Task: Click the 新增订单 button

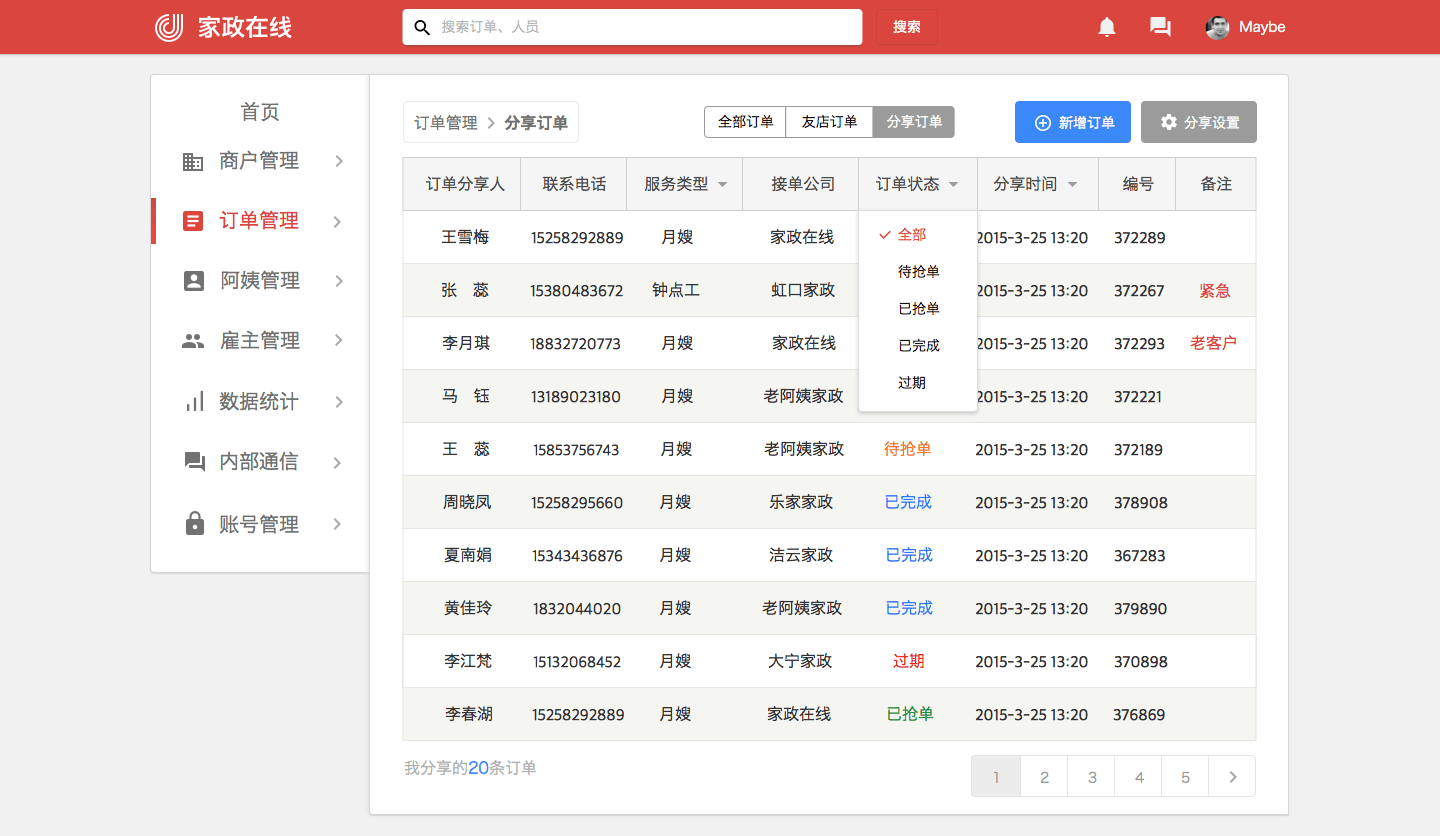Action: point(1072,122)
